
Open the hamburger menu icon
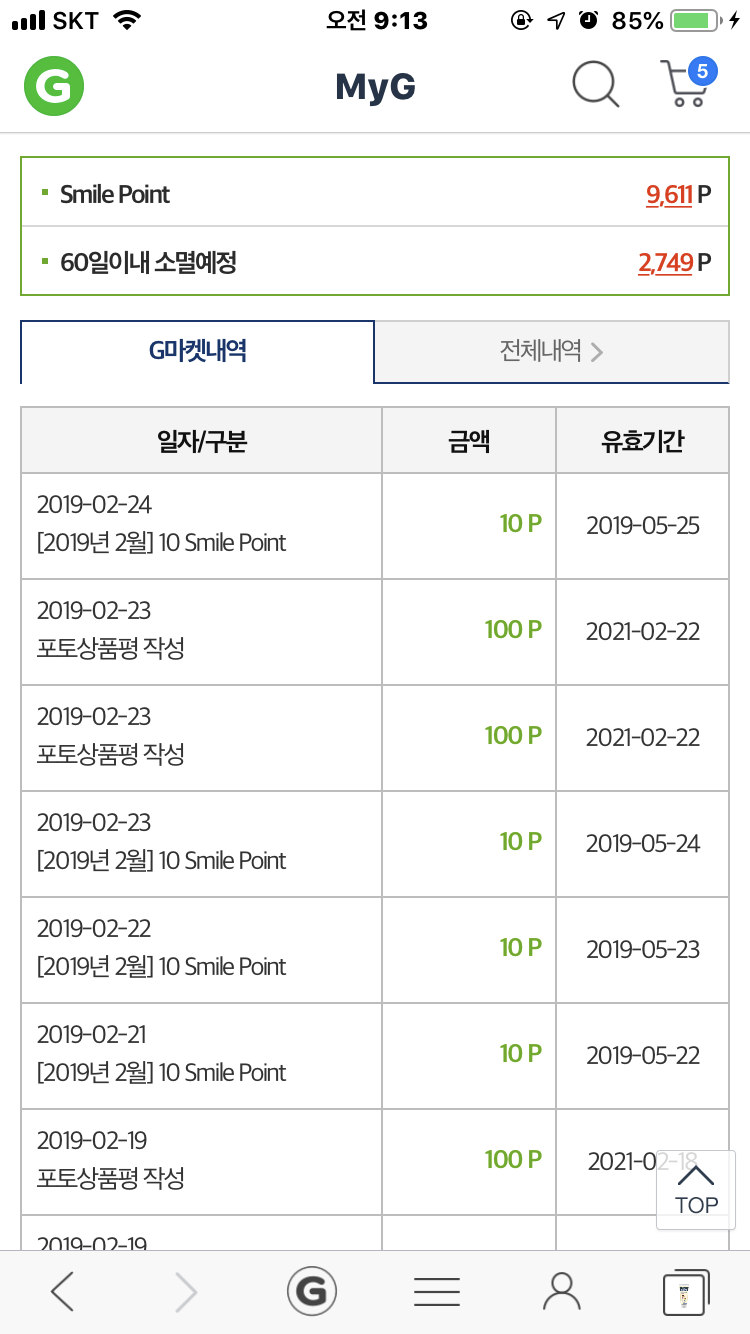coord(437,1292)
